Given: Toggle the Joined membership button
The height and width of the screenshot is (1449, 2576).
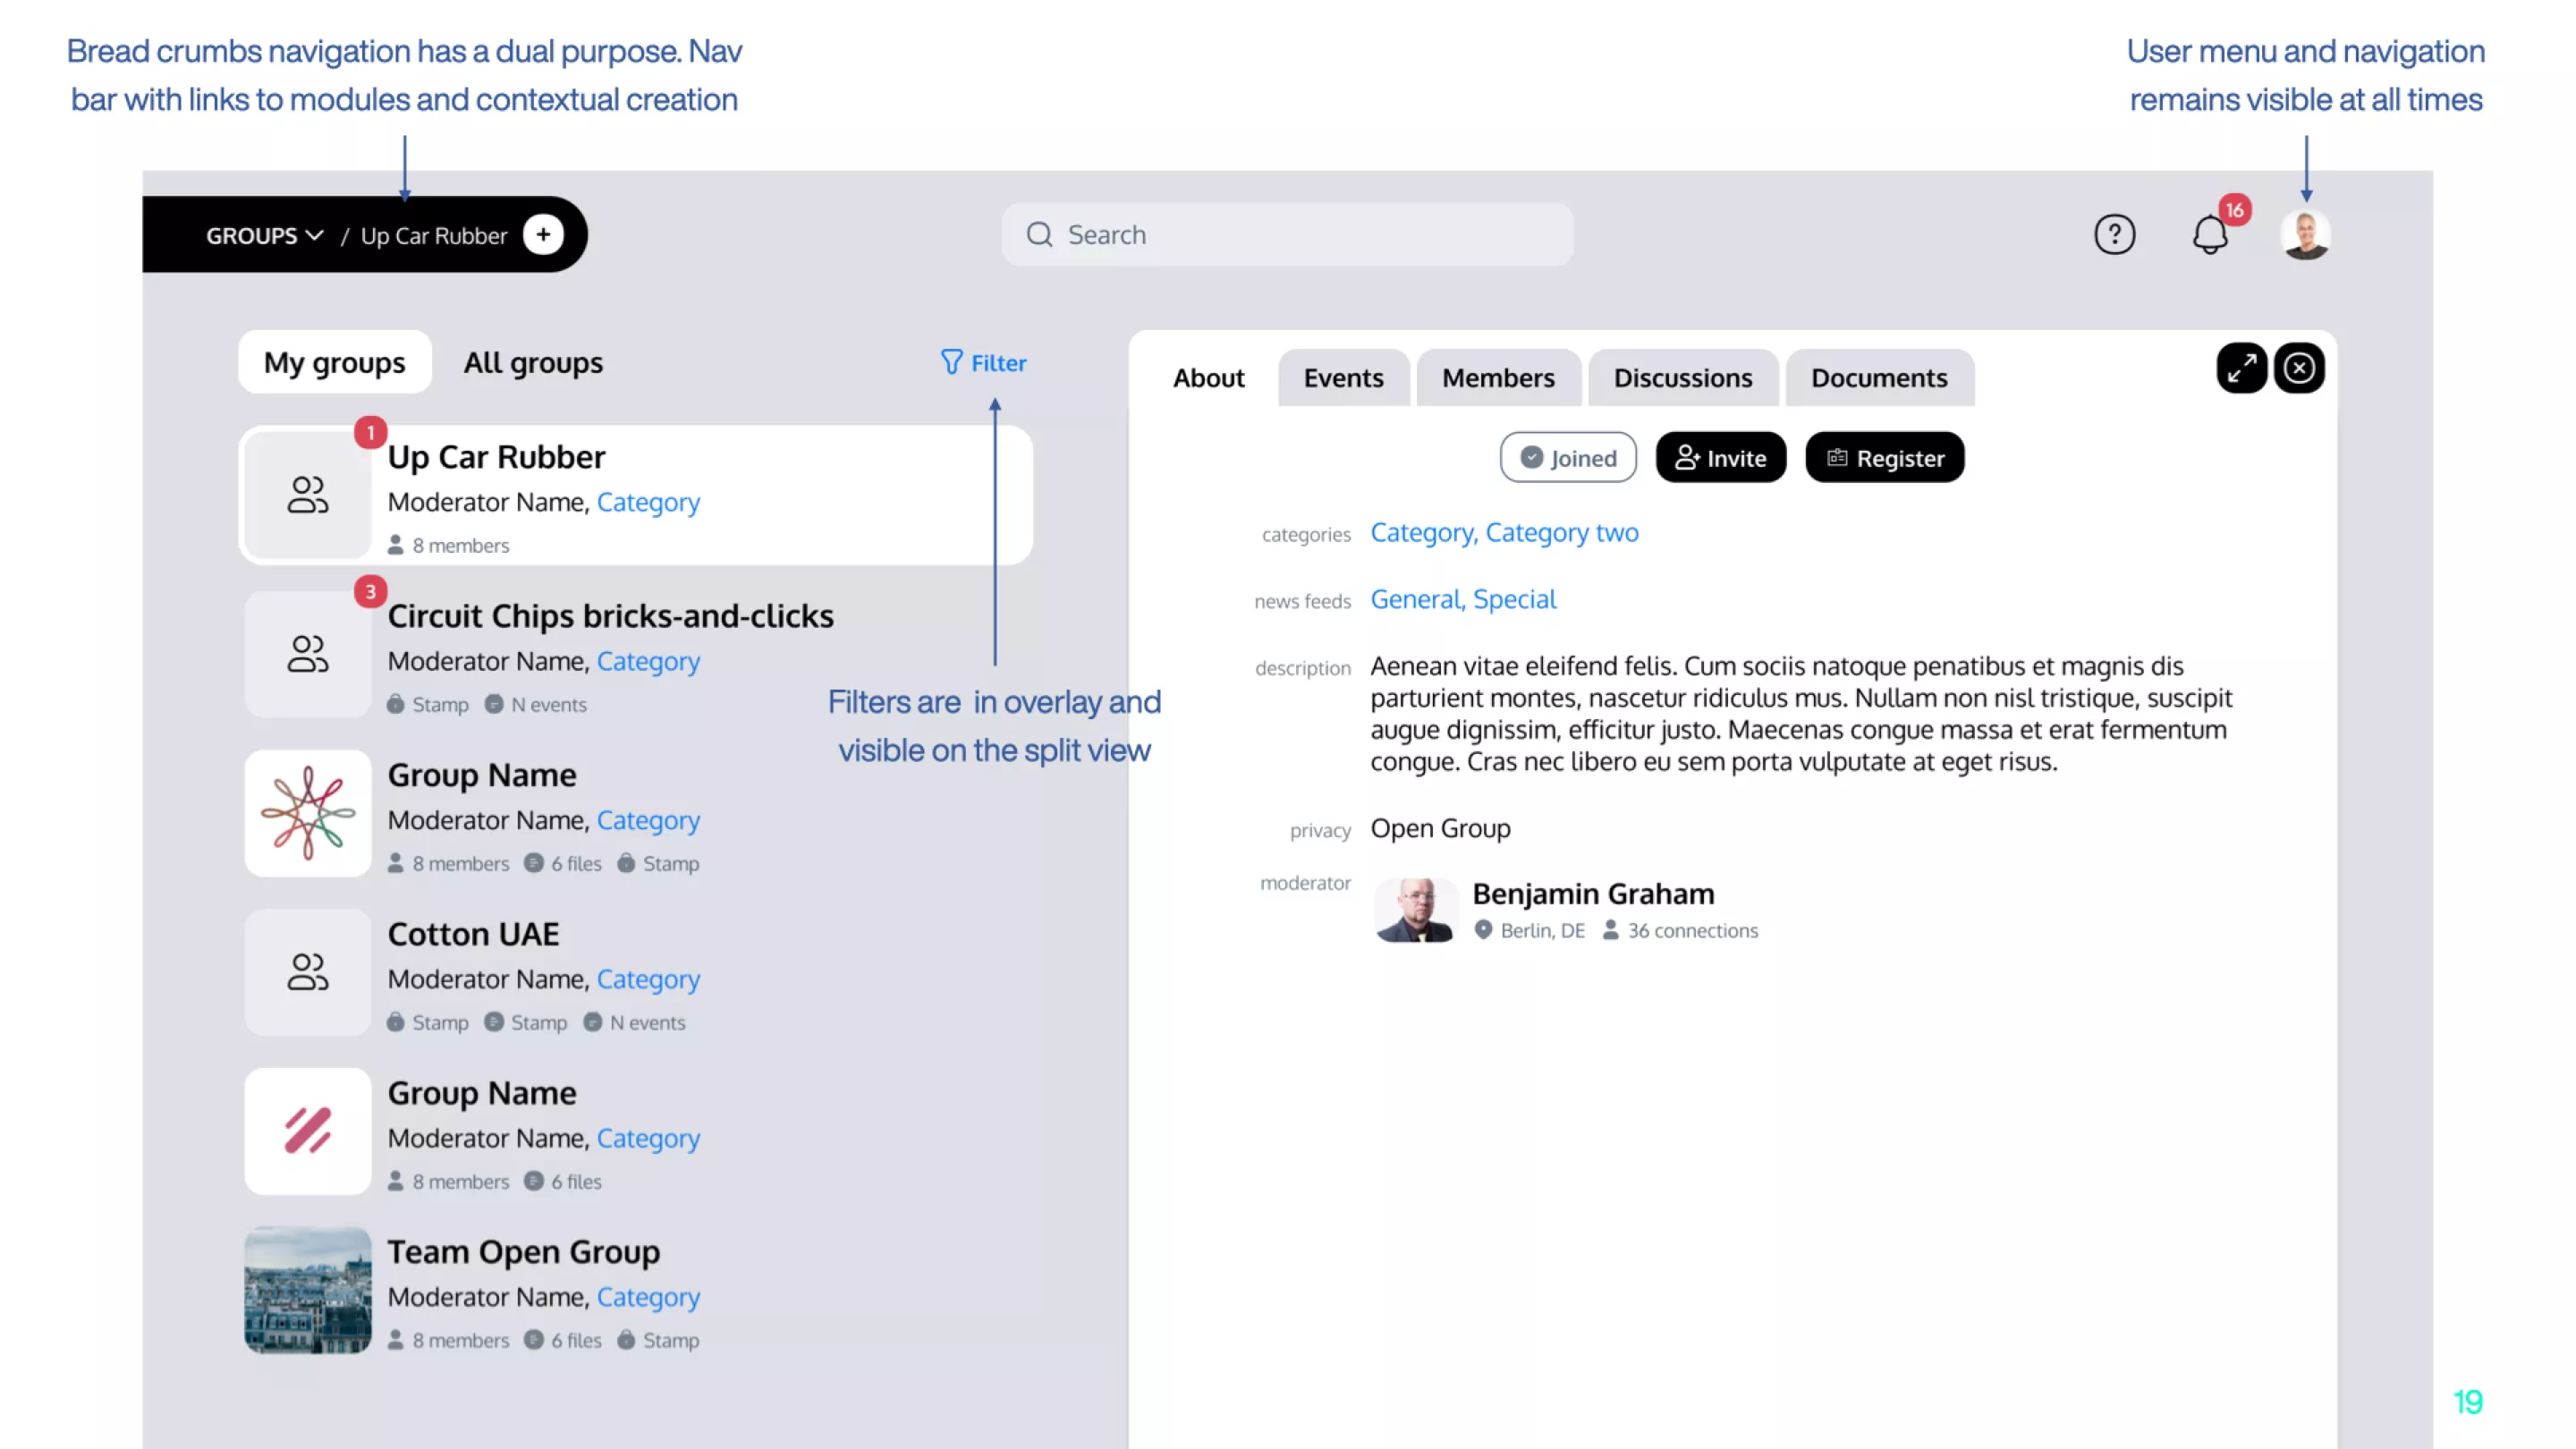Looking at the screenshot, I should pyautogui.click(x=1568, y=458).
